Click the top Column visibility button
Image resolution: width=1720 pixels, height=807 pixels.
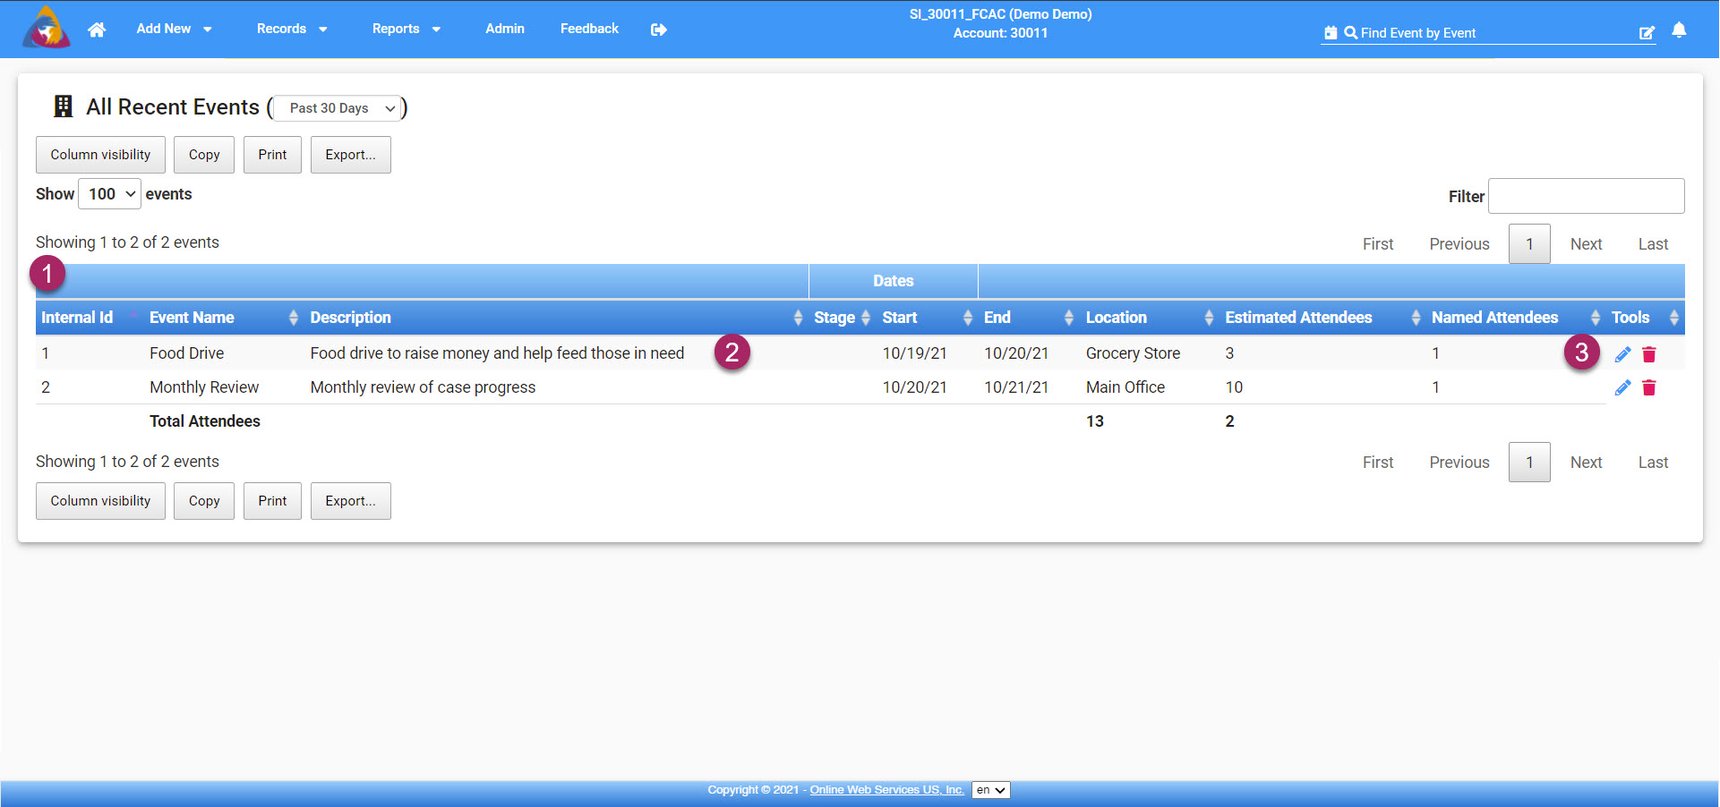(101, 155)
